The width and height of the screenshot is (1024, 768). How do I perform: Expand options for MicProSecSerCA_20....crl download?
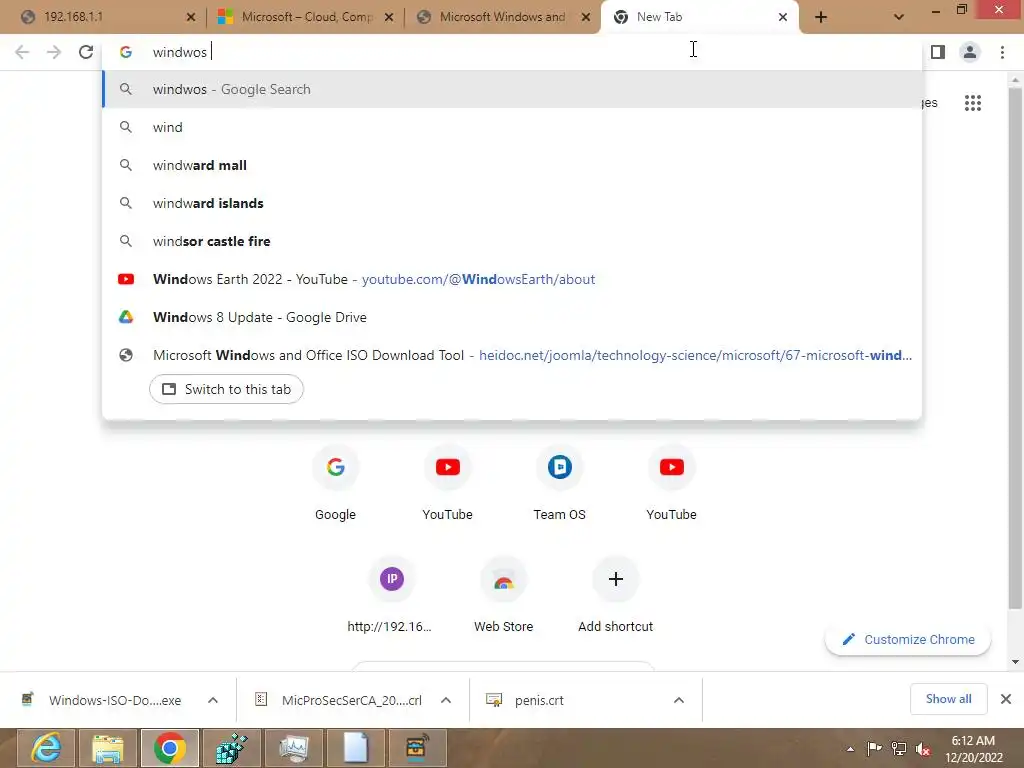(x=446, y=700)
